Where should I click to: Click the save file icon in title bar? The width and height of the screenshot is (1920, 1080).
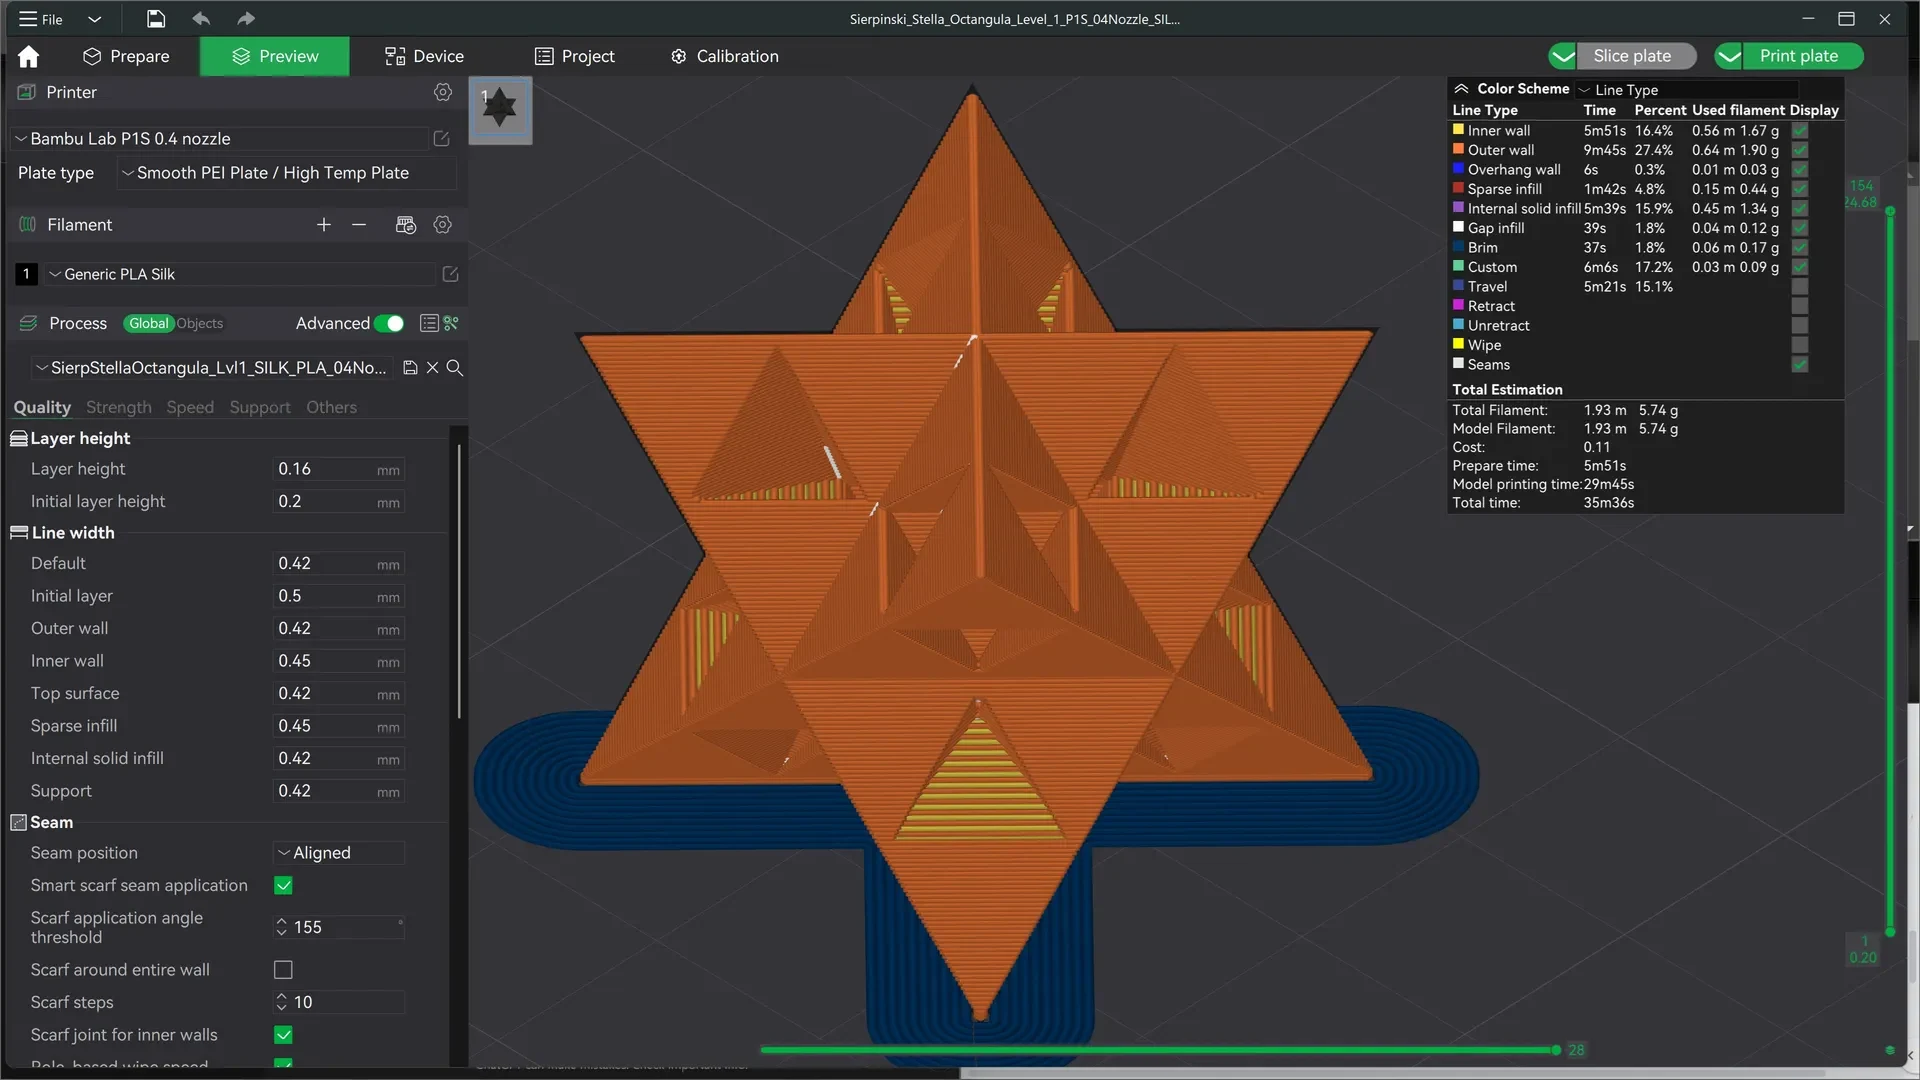click(156, 19)
